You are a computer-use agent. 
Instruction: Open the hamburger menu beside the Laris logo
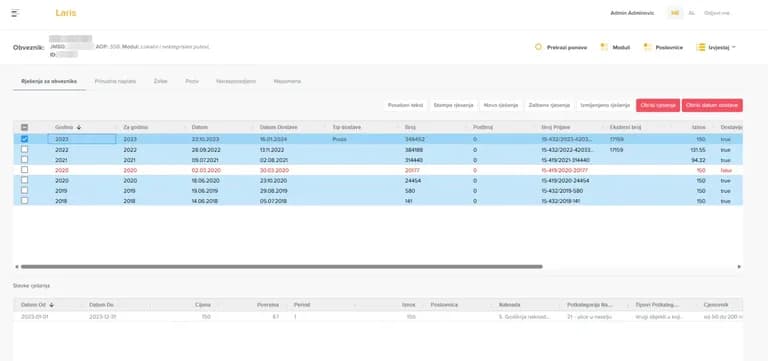coord(16,13)
